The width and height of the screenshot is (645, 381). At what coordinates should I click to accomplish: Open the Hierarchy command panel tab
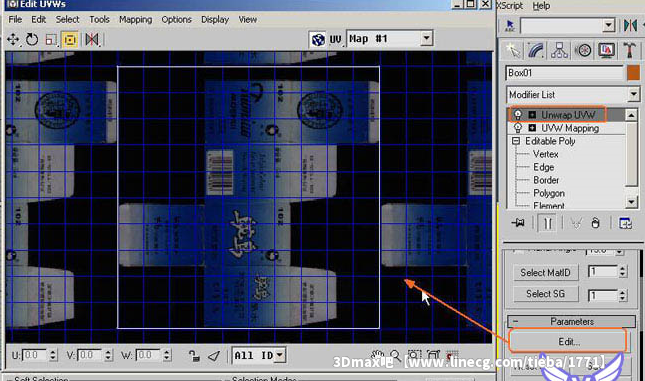tap(559, 50)
